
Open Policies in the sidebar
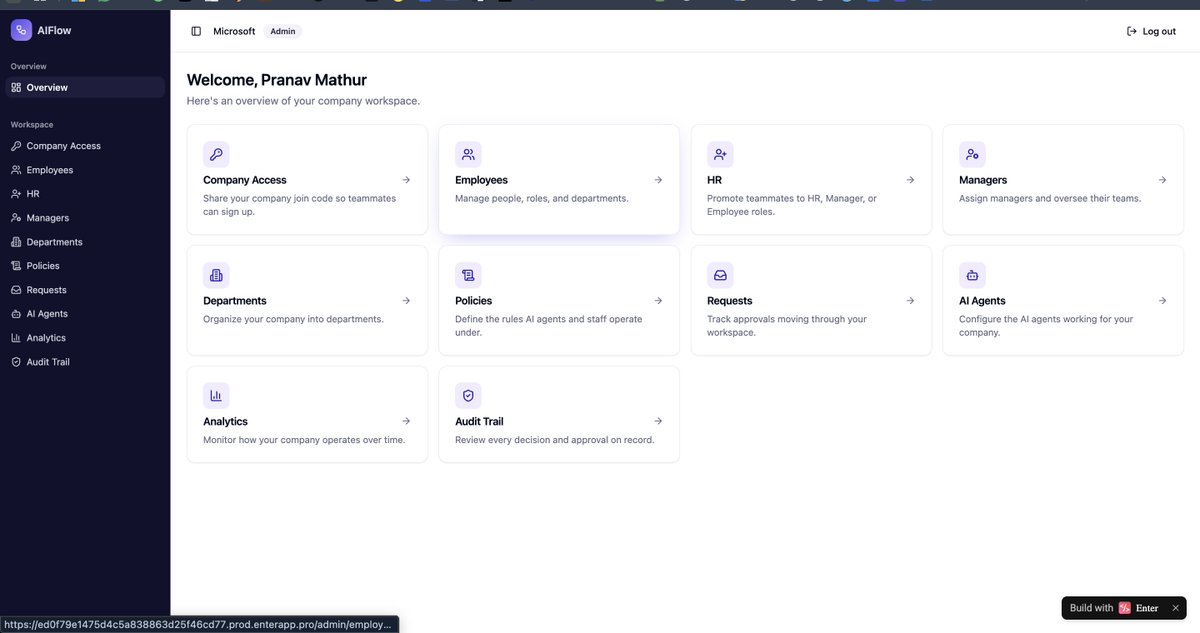(84, 266)
